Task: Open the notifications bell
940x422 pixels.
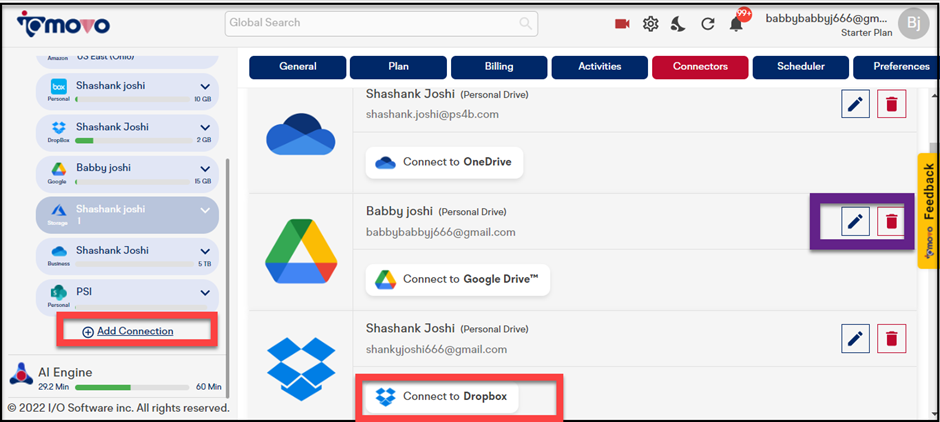Action: click(736, 24)
